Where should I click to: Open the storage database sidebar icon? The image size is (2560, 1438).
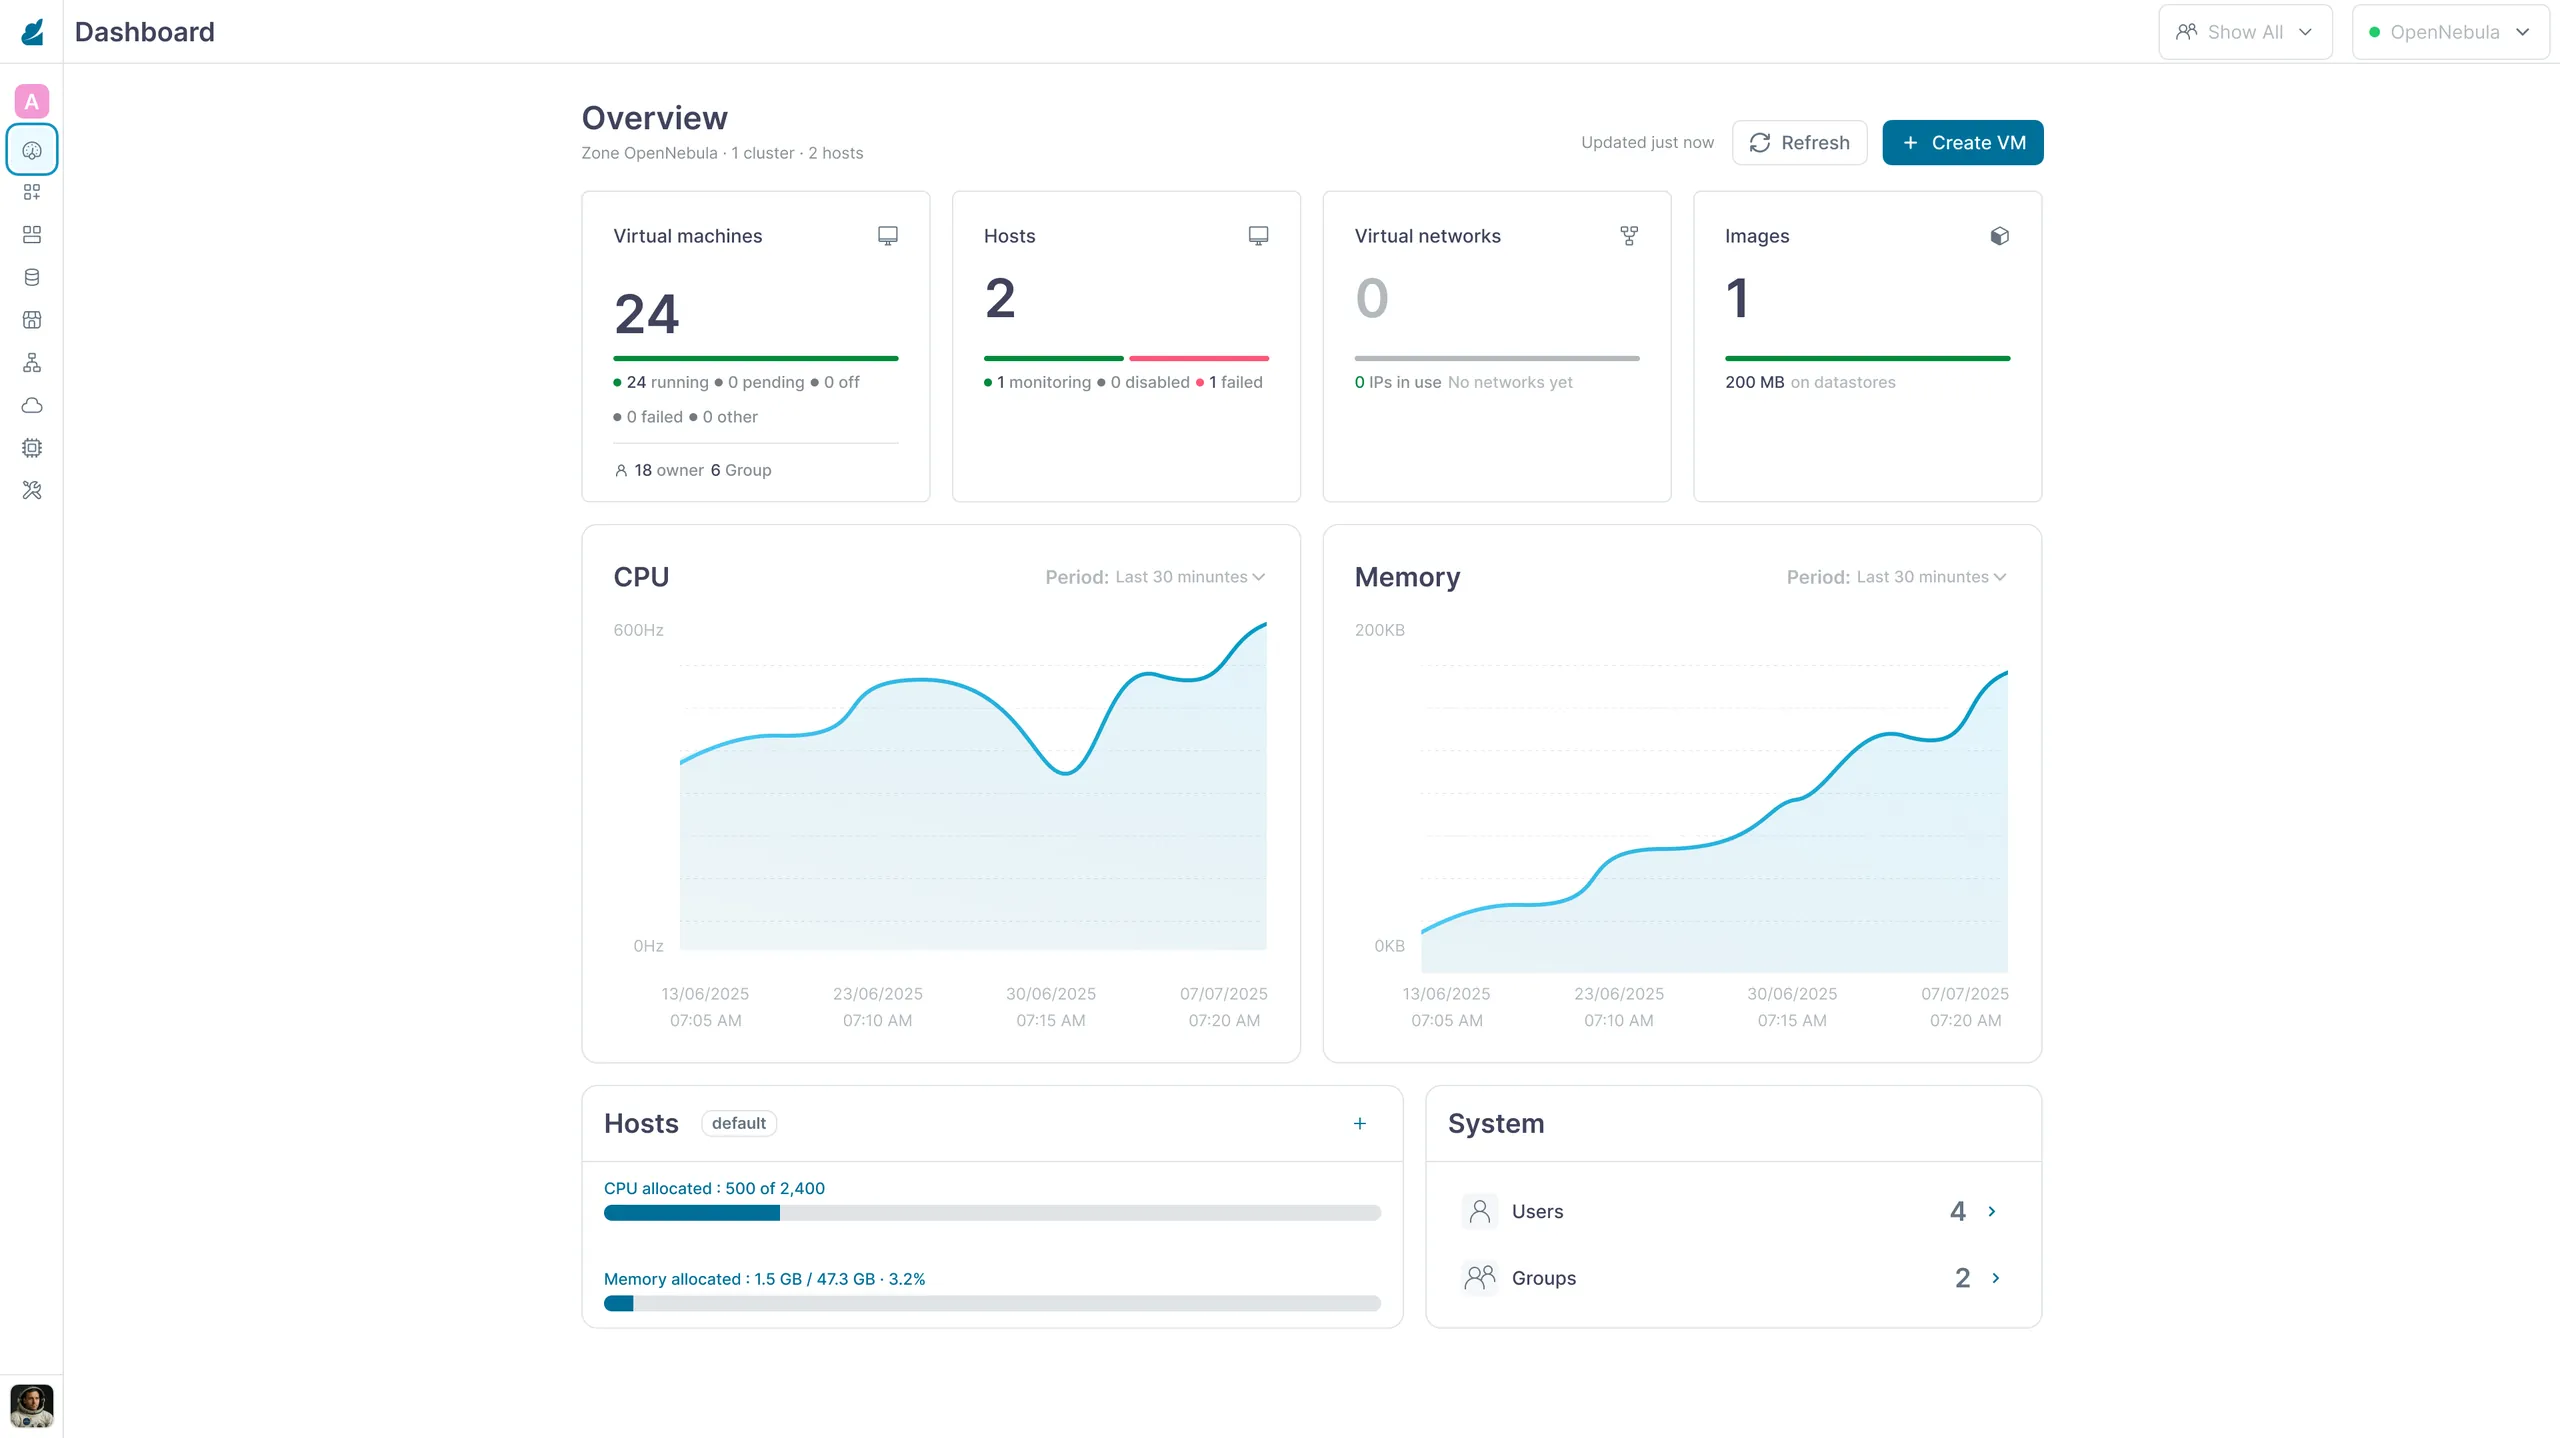(32, 277)
